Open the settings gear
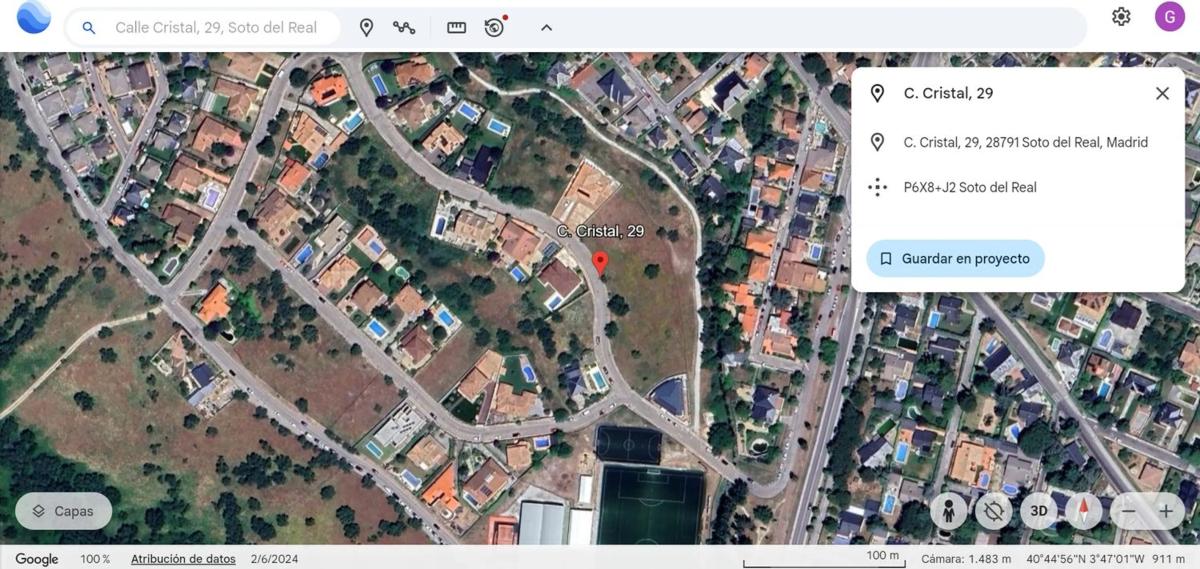The height and width of the screenshot is (569, 1200). coord(1121,17)
